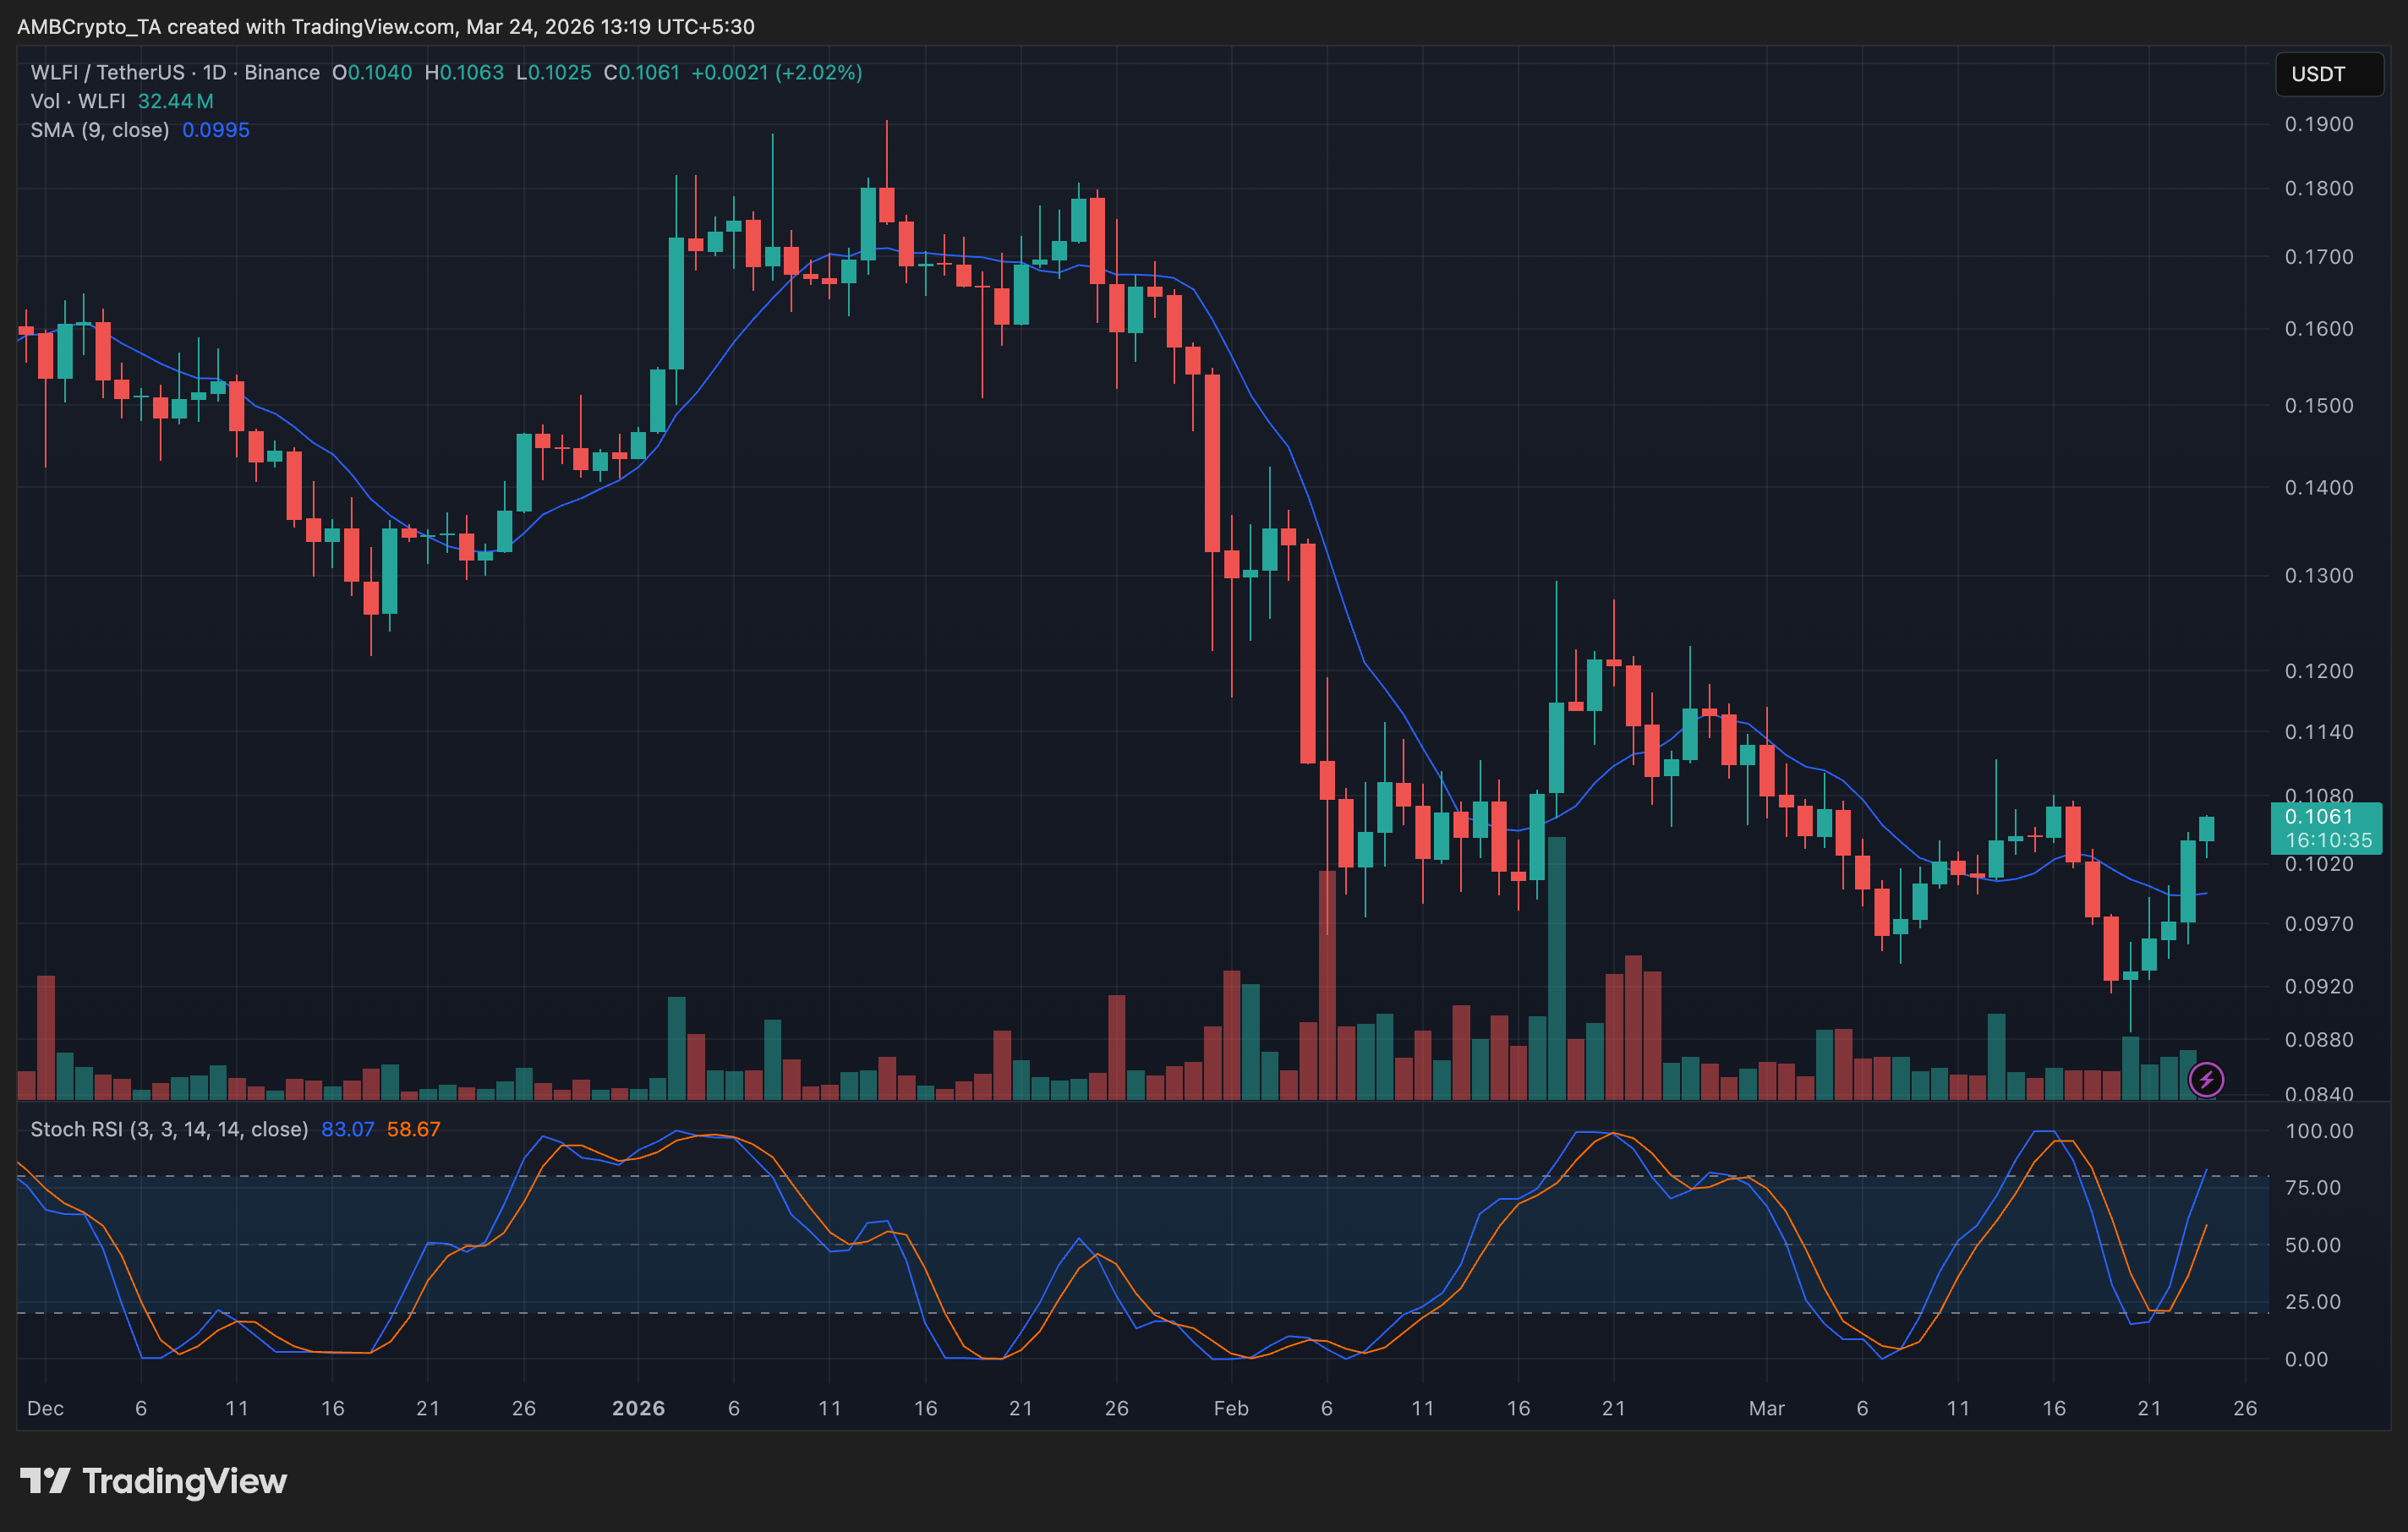Click the WLFI / TetherUS symbol title
Viewport: 2408px width, 1532px height.
click(107, 73)
